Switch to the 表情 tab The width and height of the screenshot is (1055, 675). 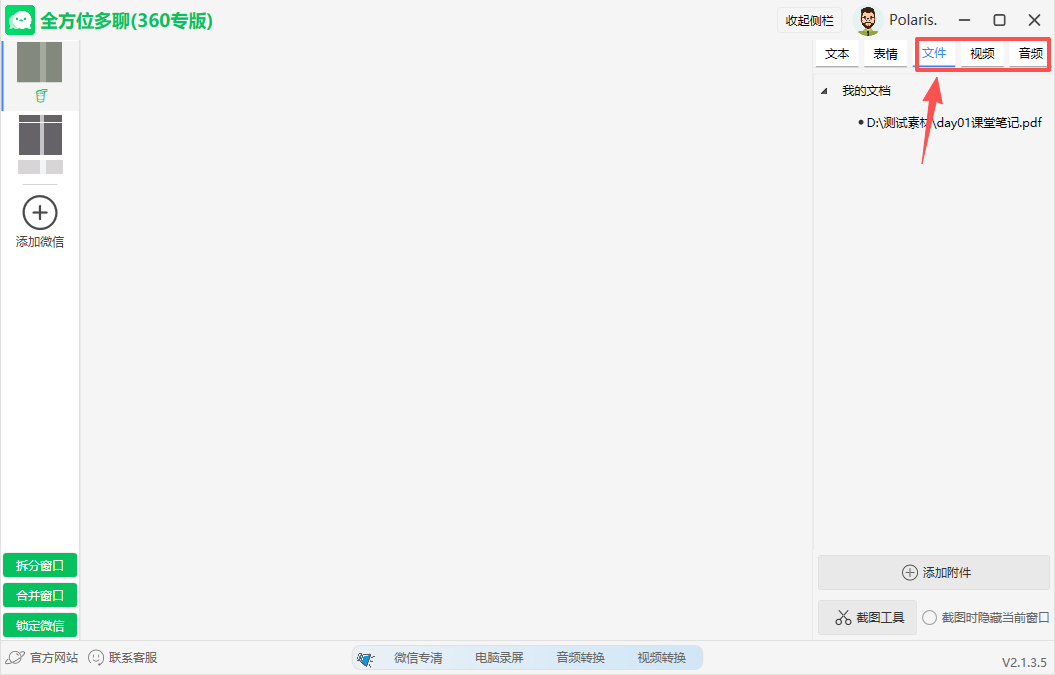click(x=884, y=53)
